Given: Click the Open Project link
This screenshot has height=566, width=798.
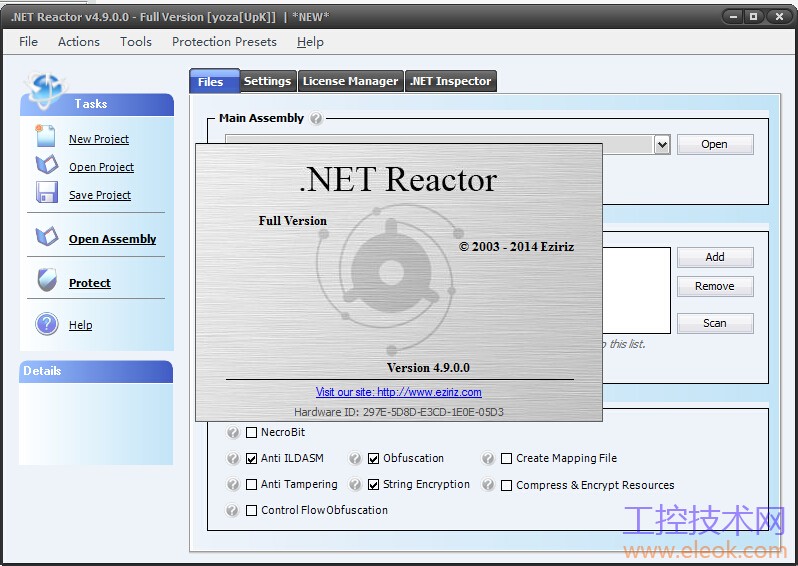Looking at the screenshot, I should 101,167.
